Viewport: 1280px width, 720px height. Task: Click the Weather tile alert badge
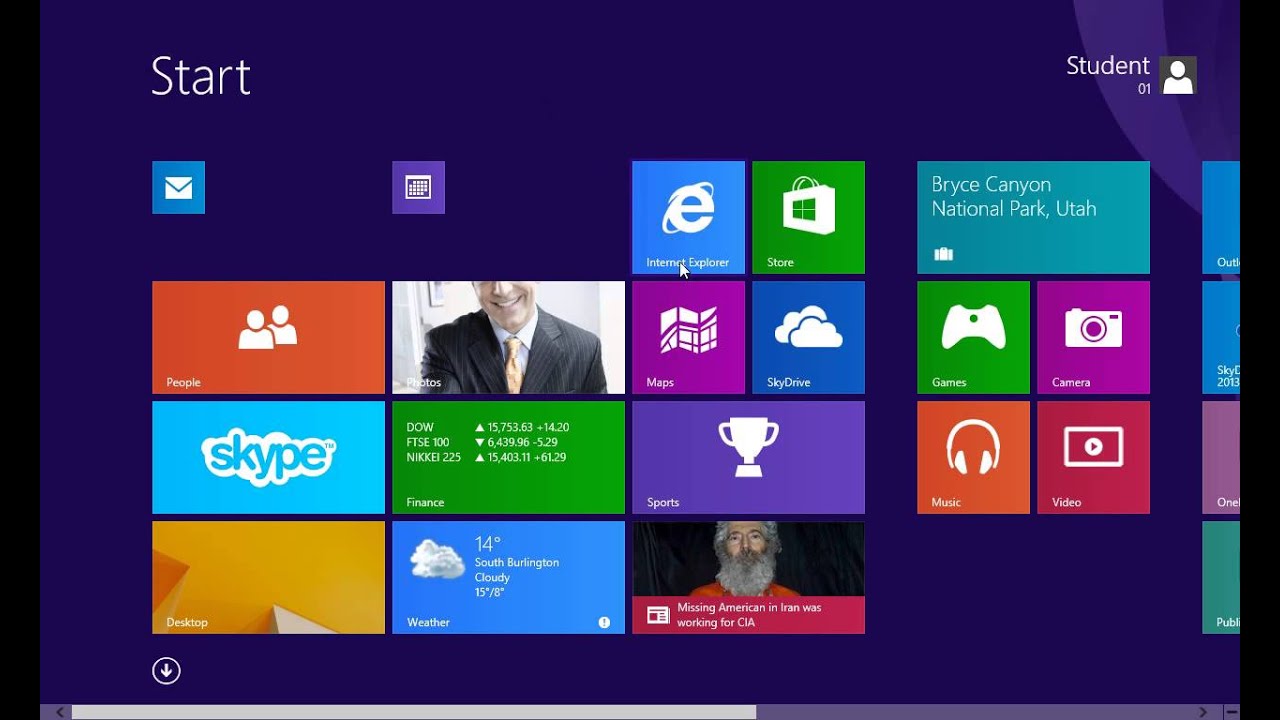(604, 622)
